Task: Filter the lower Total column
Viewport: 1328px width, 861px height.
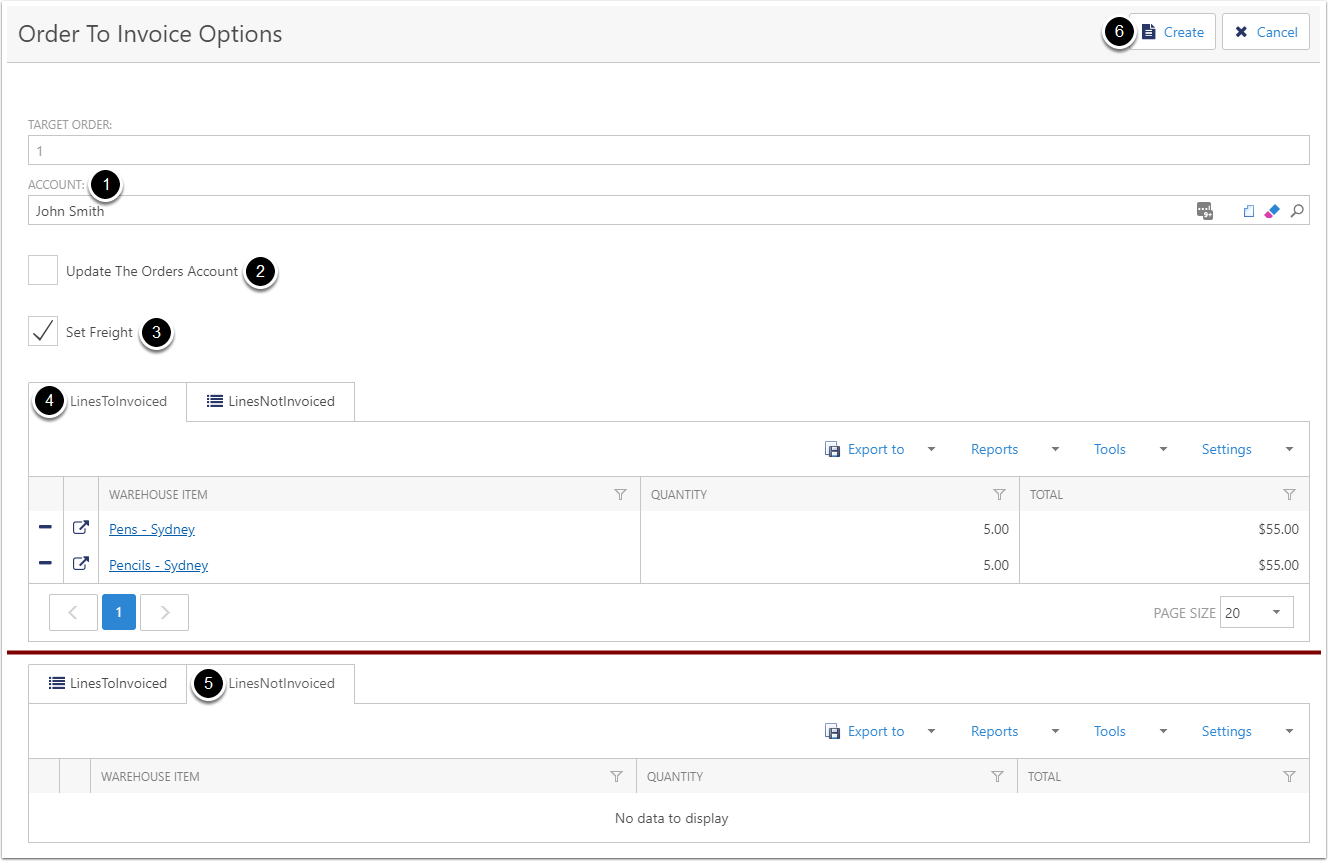Action: pyautogui.click(x=1289, y=776)
